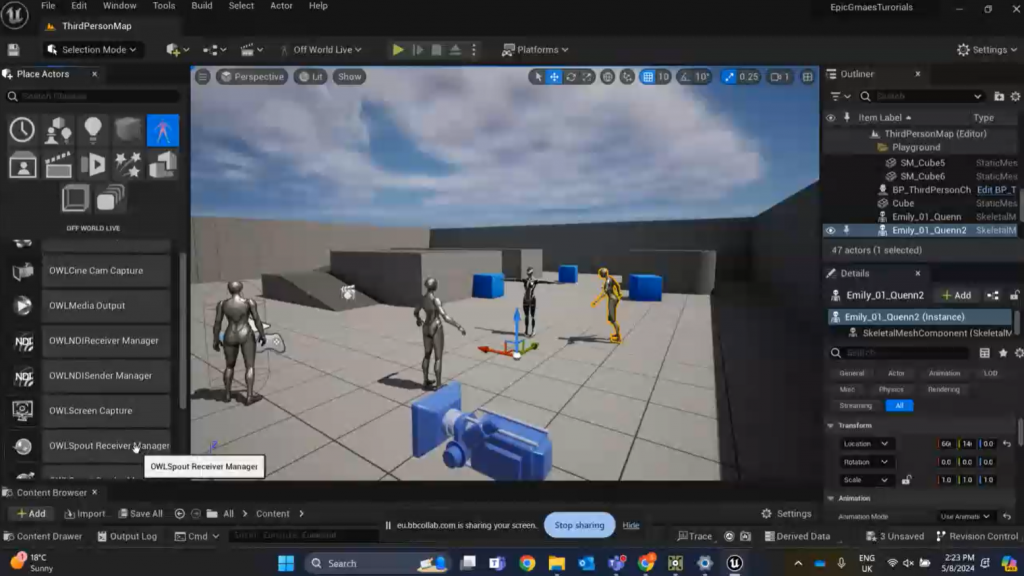The image size is (1024, 576).
Task: Open the Build menu
Action: (x=202, y=6)
